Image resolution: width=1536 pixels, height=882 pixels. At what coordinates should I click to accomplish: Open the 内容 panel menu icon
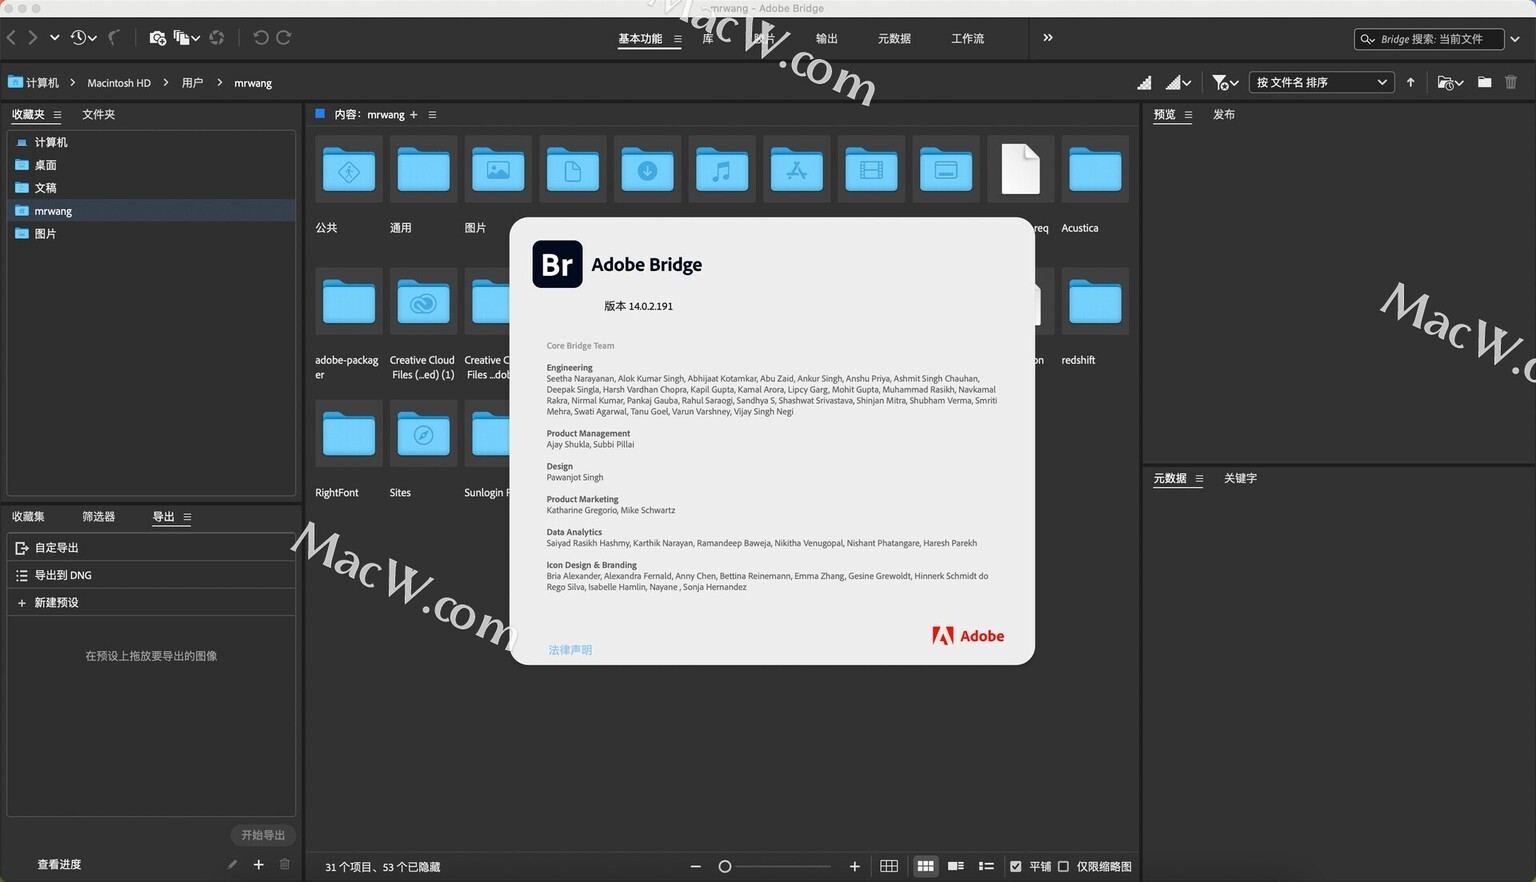point(432,115)
